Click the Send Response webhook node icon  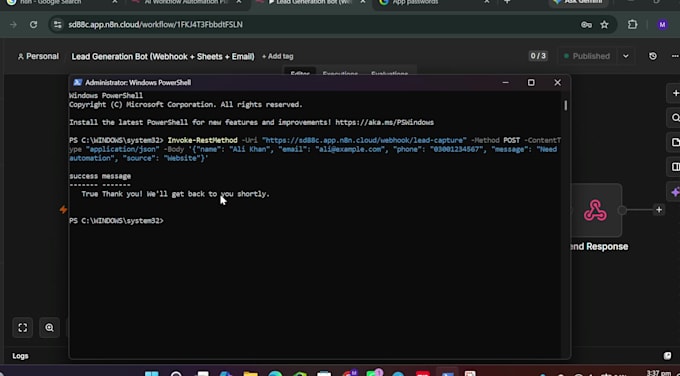coord(595,210)
